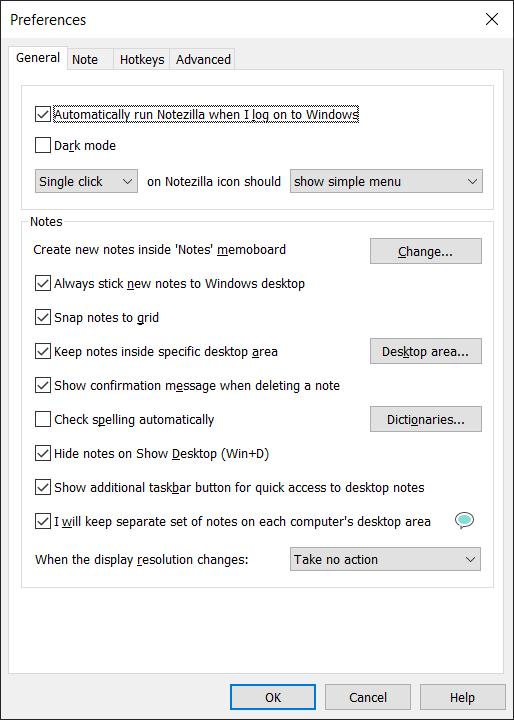Click the Change... memoboard button

[x=426, y=251]
